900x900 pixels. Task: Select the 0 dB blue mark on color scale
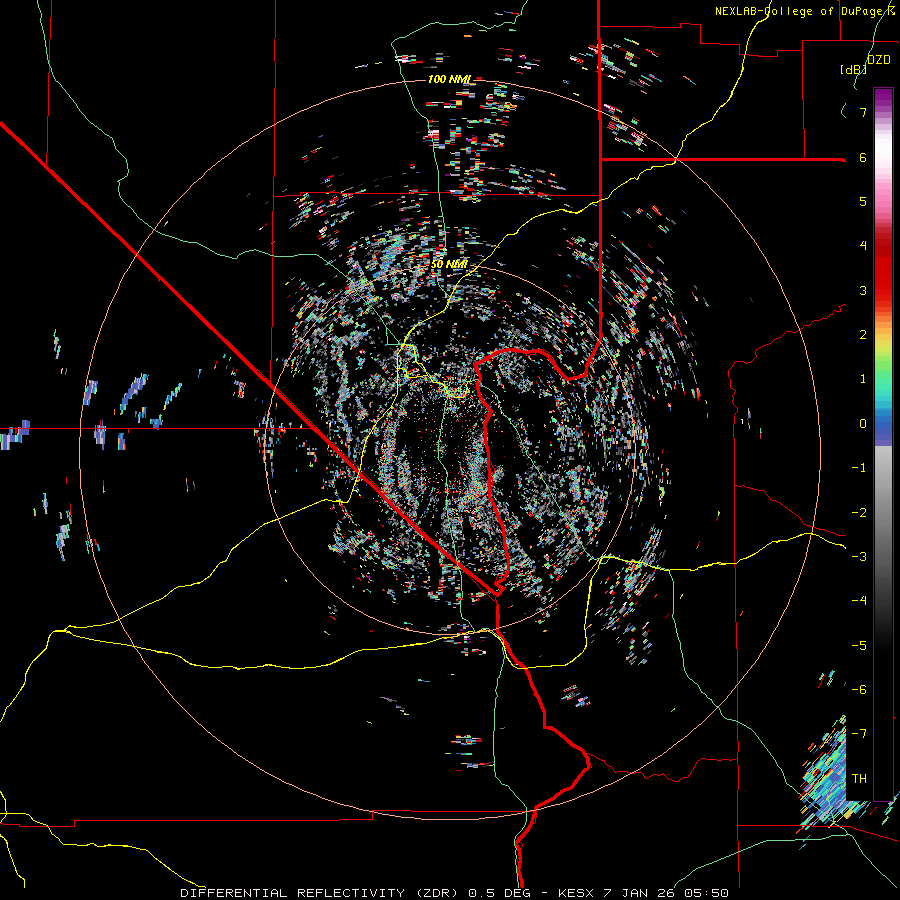pos(863,424)
